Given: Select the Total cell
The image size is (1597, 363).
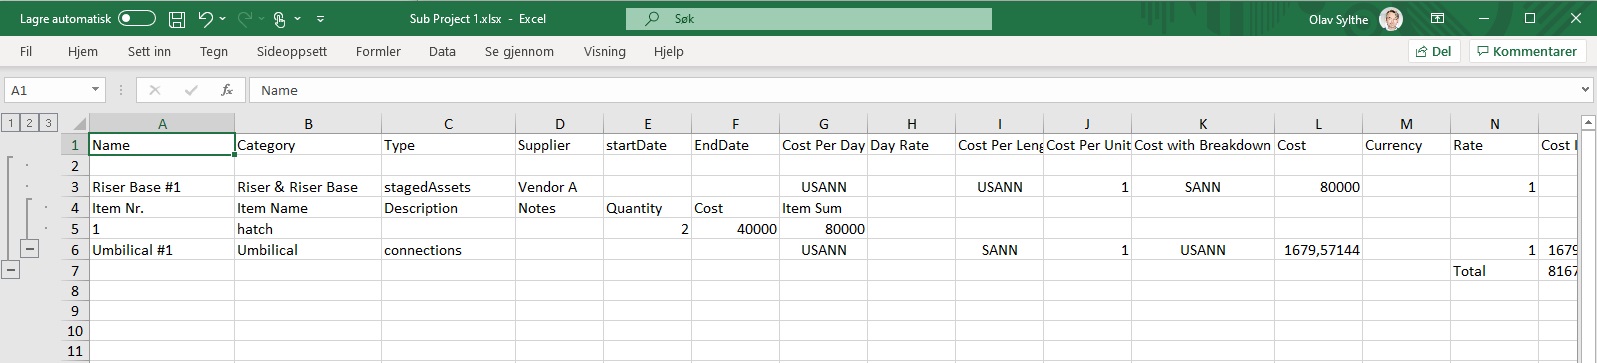Looking at the screenshot, I should click(1494, 271).
